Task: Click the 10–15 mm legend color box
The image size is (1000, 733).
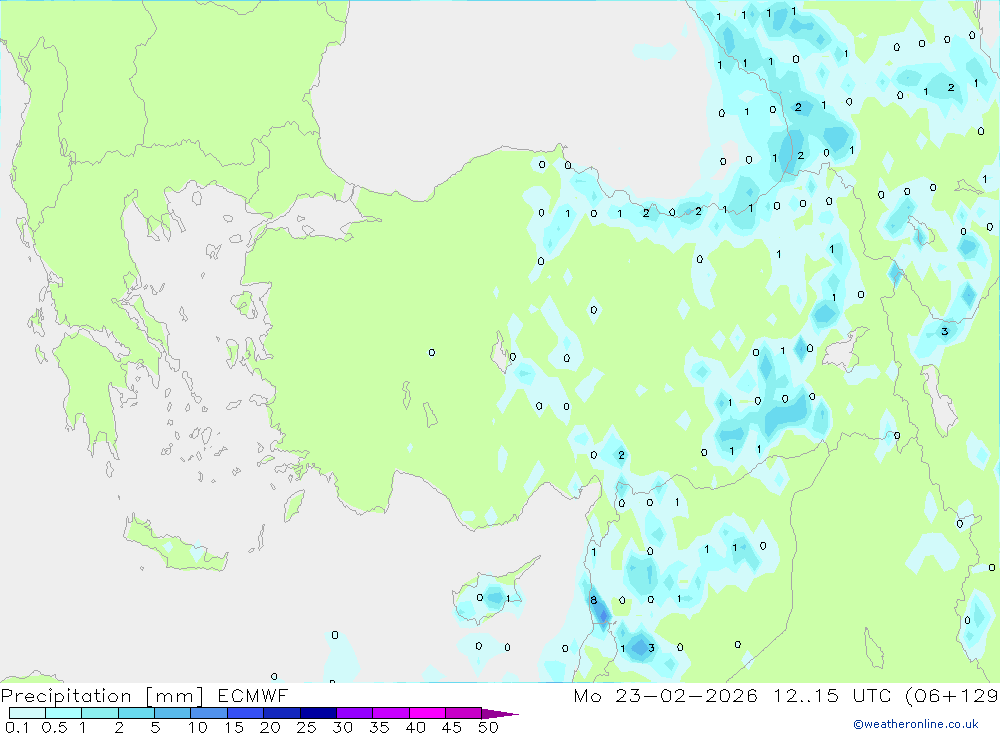Action: 209,713
